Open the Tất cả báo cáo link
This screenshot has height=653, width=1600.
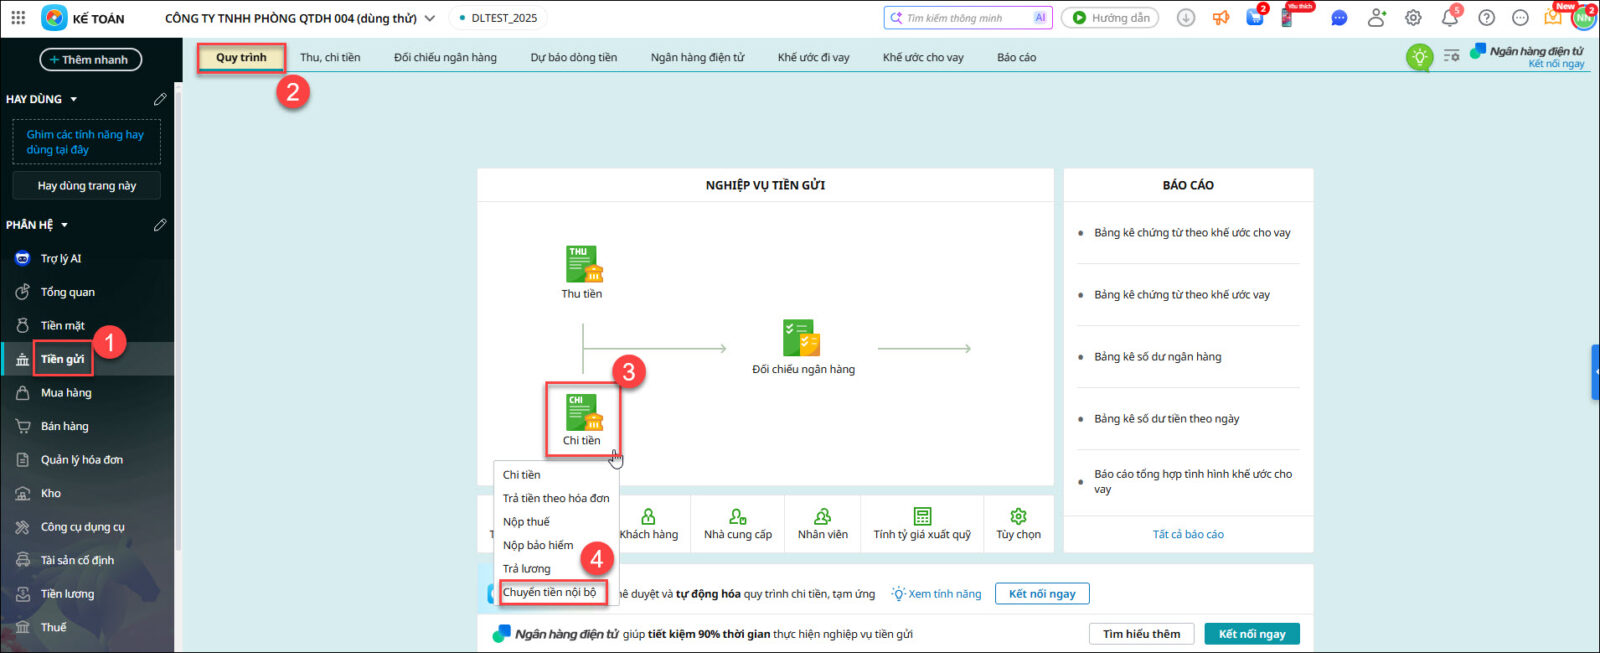click(1188, 534)
